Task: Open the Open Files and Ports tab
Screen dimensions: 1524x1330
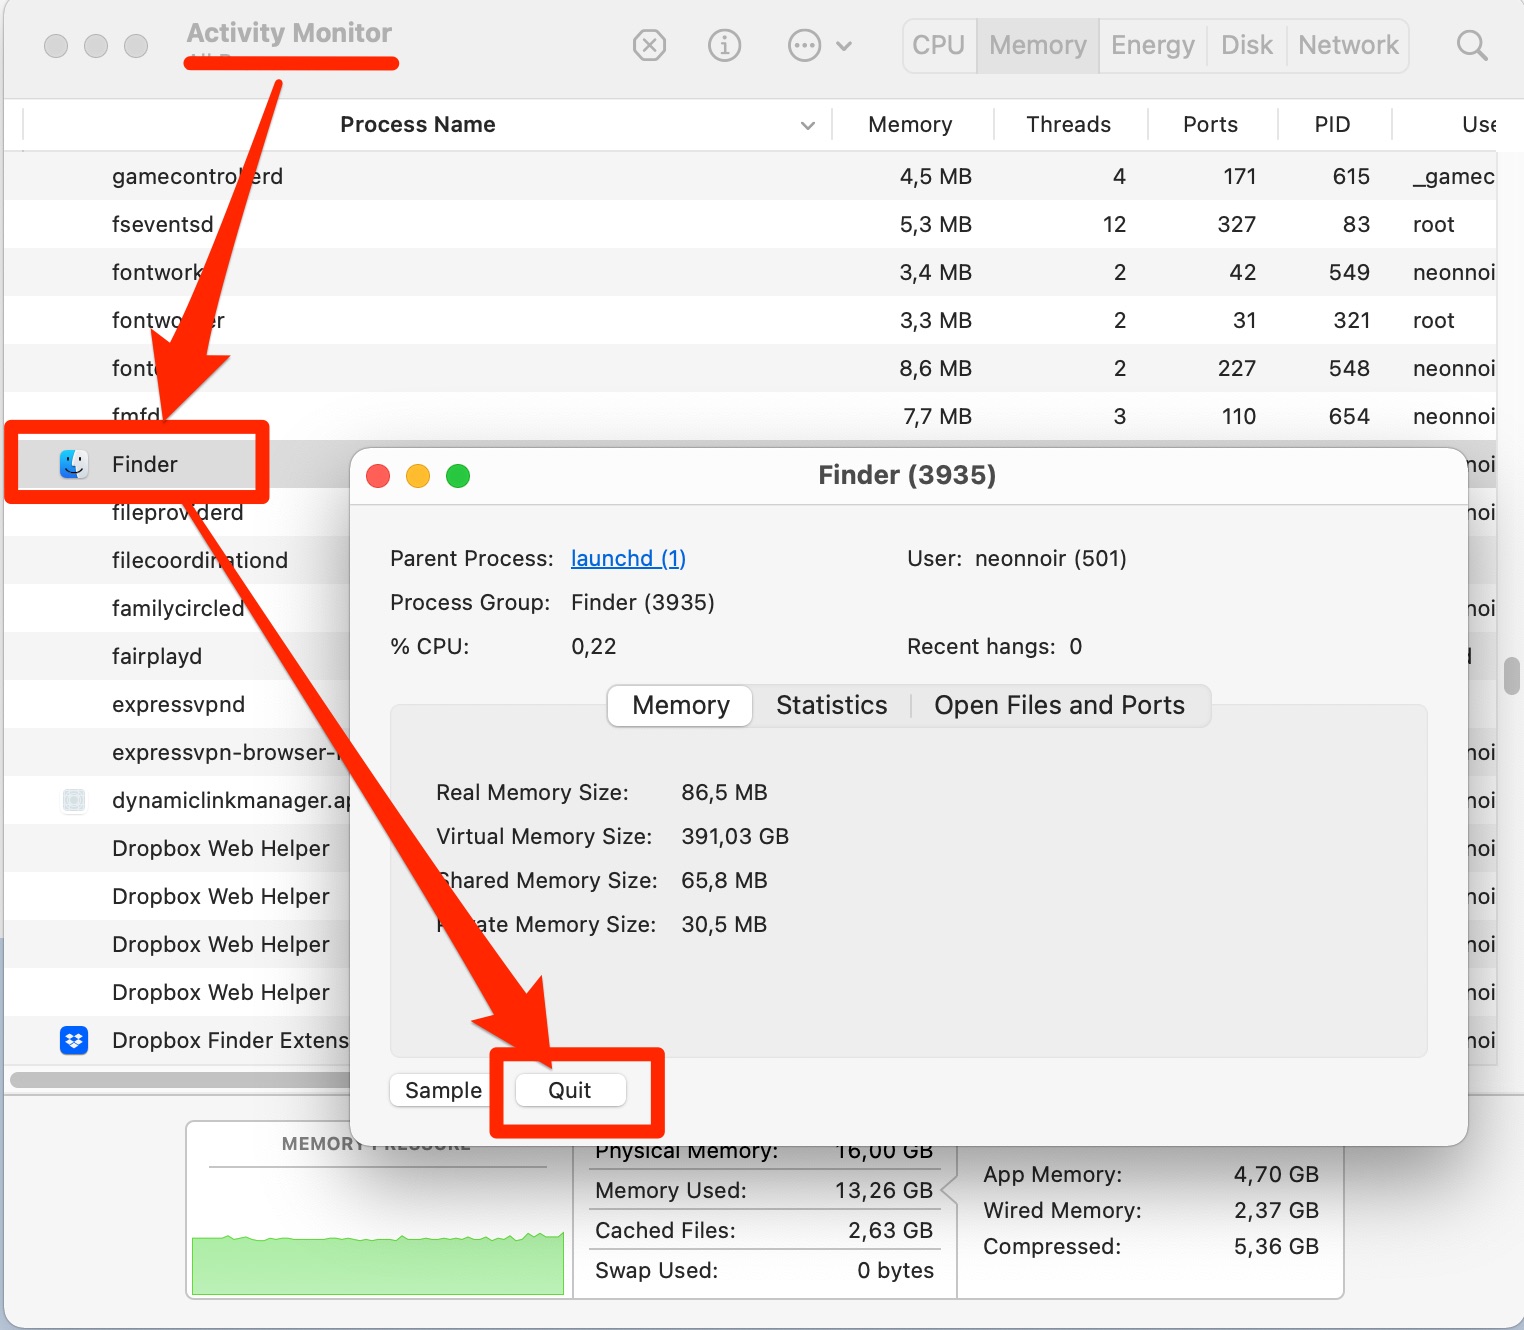Action: click(x=1059, y=705)
